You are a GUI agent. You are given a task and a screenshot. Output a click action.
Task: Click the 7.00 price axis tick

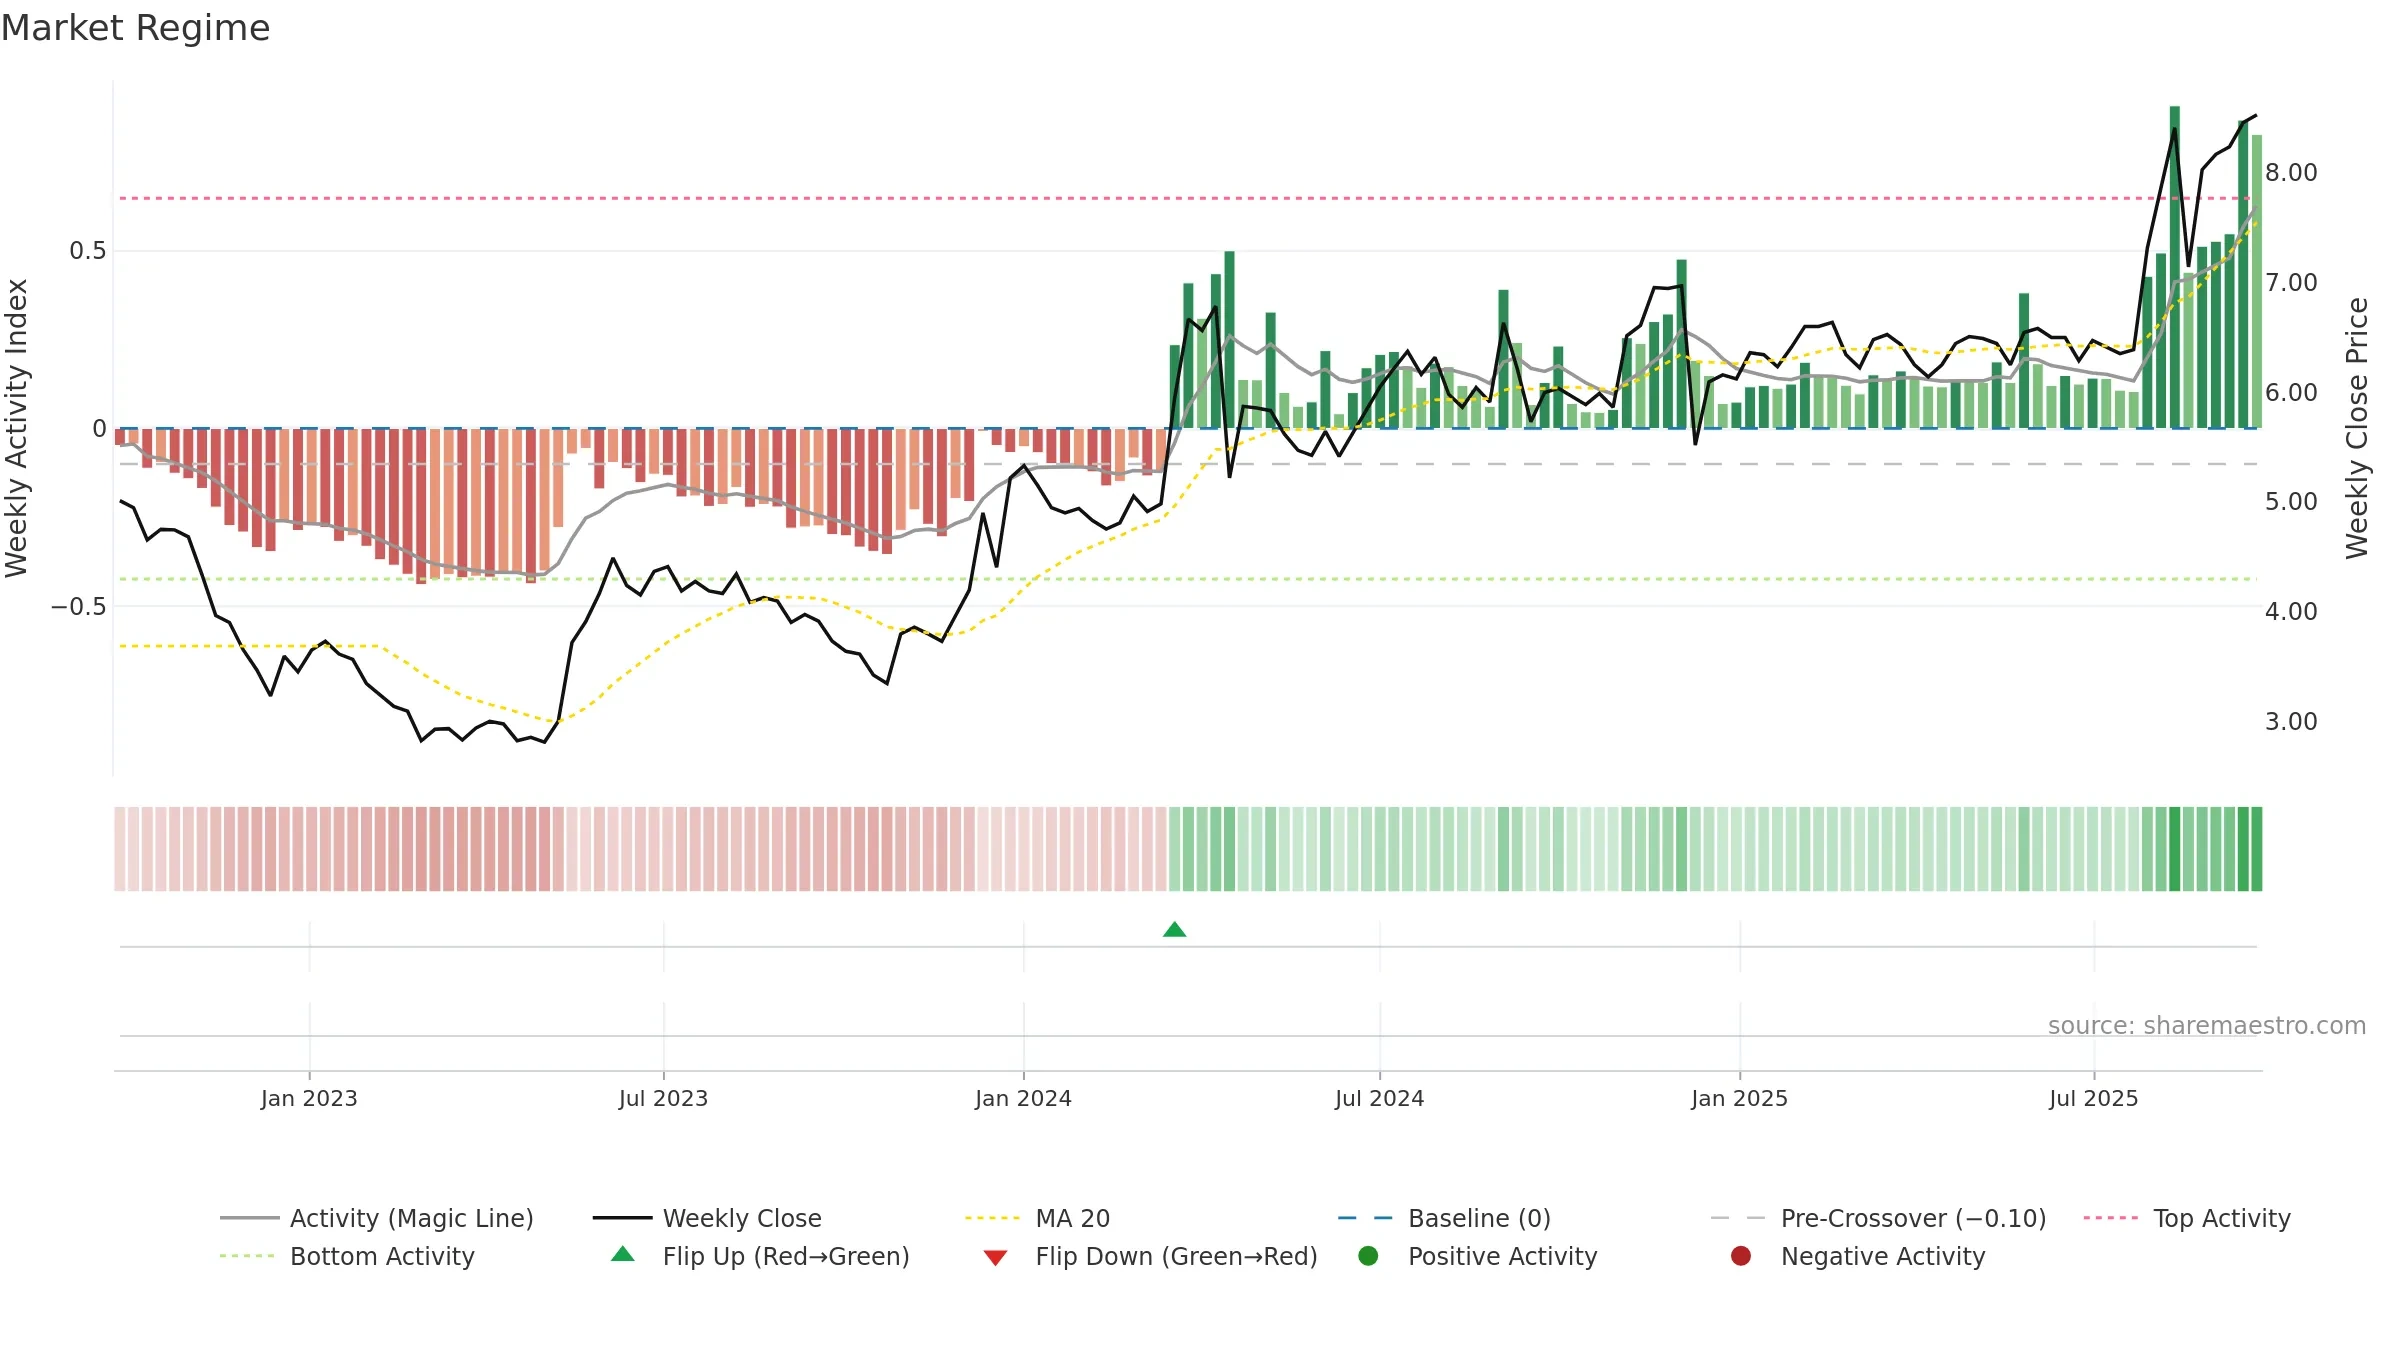[x=2291, y=283]
